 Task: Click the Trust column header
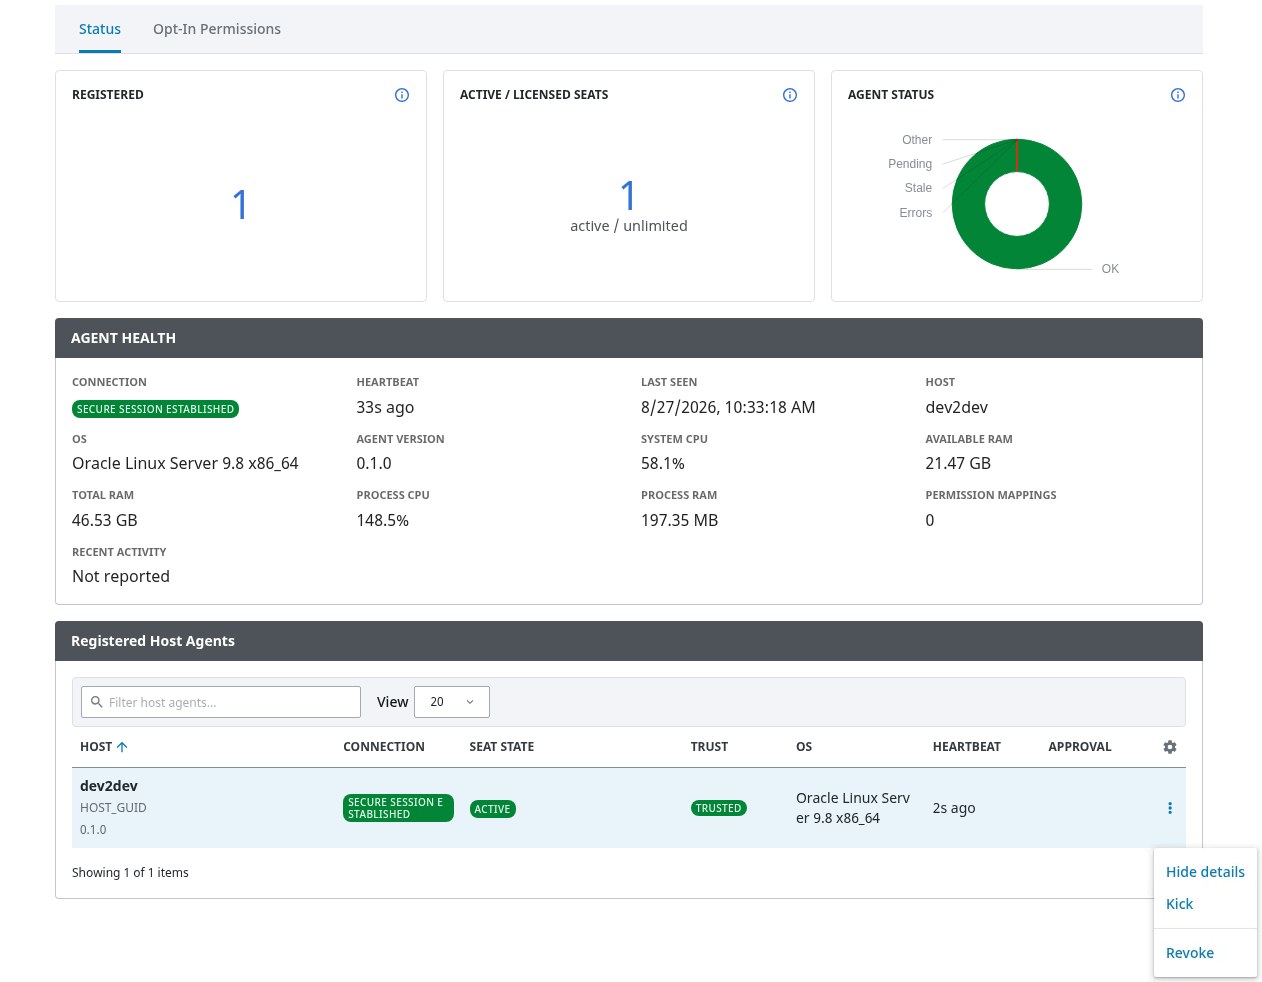[x=709, y=747]
